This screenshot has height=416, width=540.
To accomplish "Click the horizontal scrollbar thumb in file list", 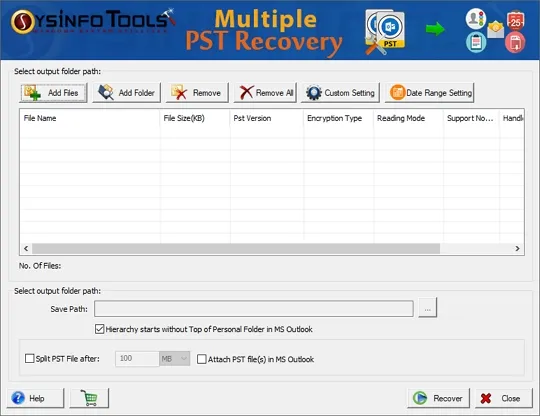I will (236, 248).
